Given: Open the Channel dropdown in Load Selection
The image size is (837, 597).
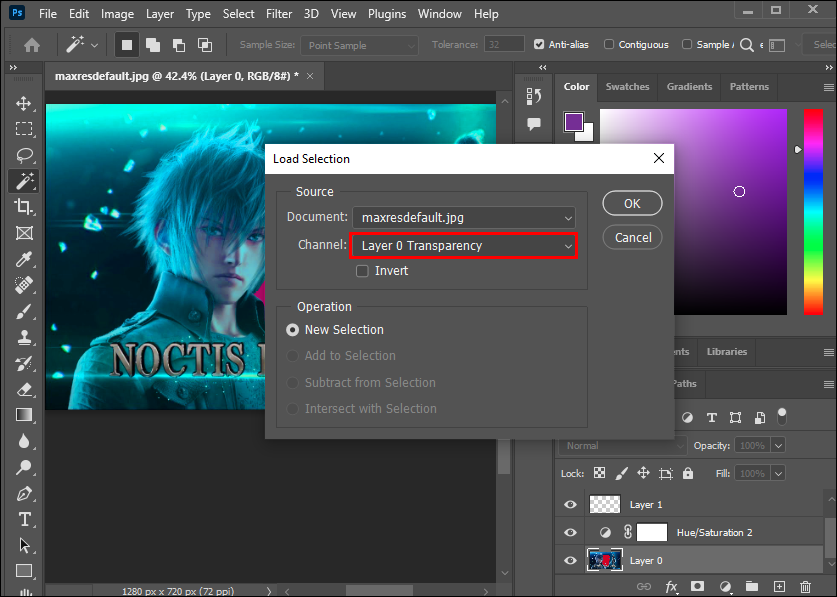Looking at the screenshot, I should click(x=463, y=246).
